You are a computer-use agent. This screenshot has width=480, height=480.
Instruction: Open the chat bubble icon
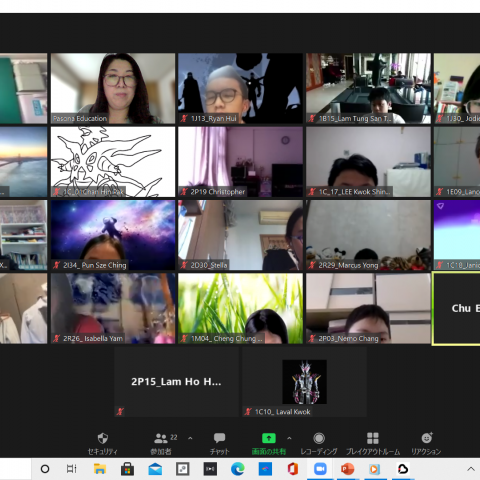(x=219, y=438)
